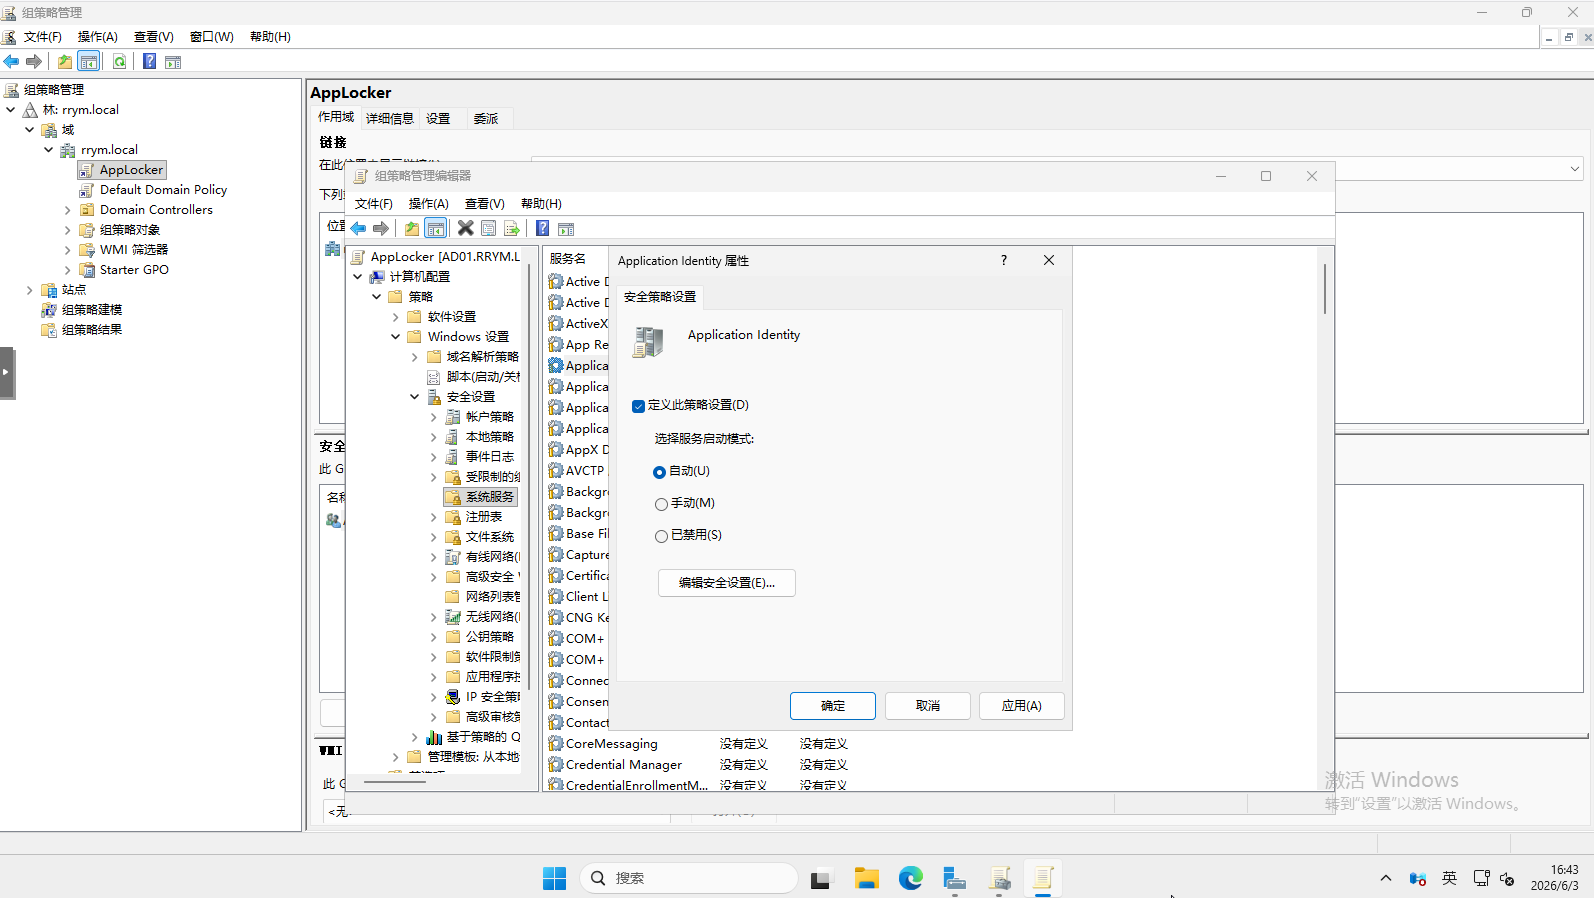
Task: Click the 编辑安全设置(E)... button
Action: coord(727,583)
